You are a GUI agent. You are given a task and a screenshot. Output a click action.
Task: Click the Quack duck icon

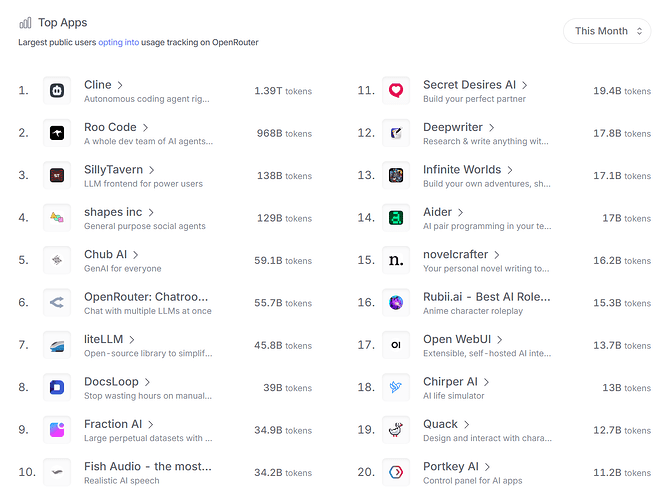(396, 430)
